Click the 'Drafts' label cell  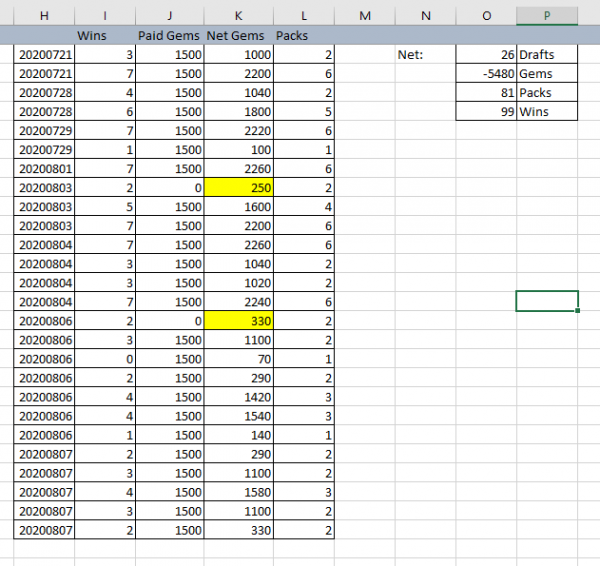(547, 54)
